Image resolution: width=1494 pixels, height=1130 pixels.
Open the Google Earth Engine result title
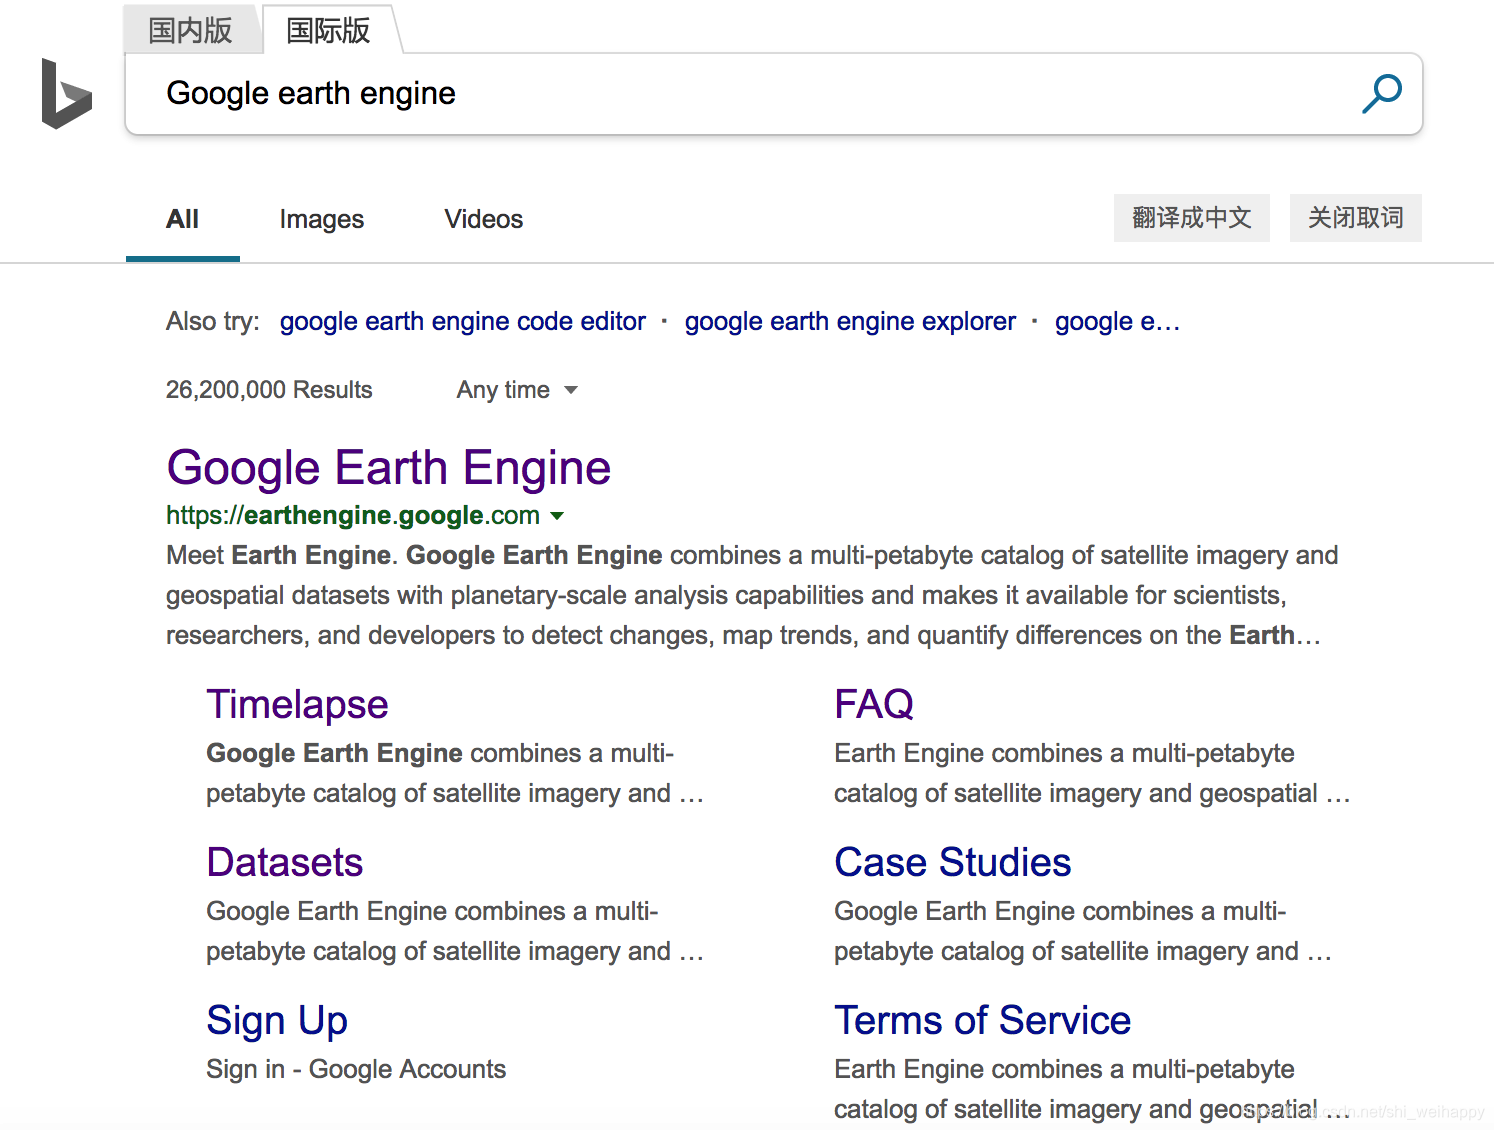(x=389, y=468)
